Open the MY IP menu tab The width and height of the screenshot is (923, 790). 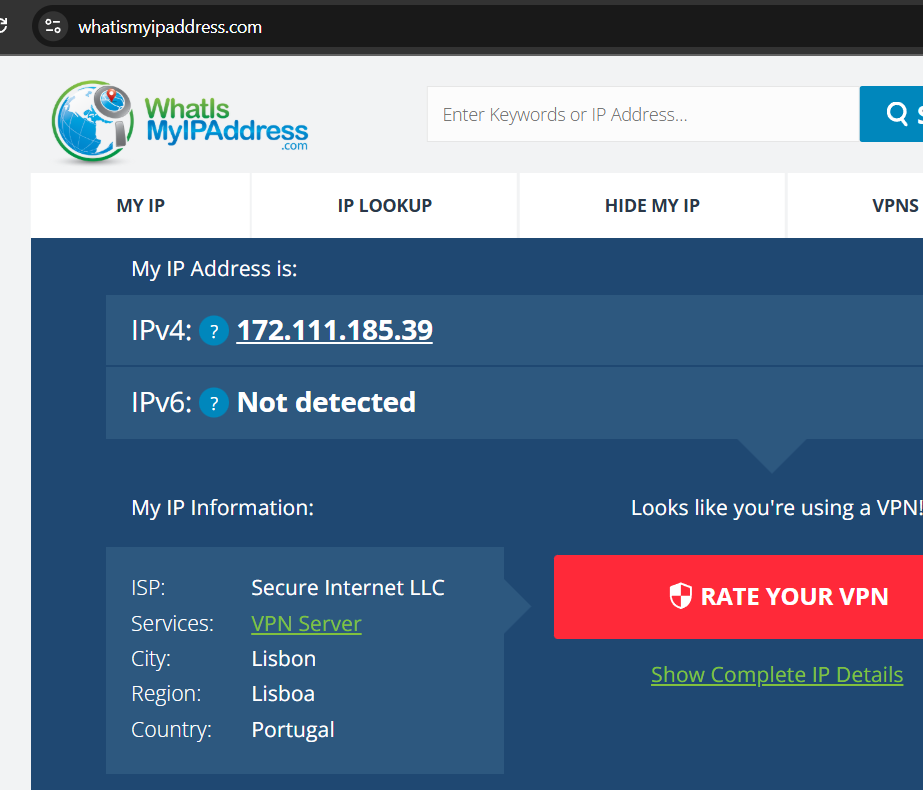click(141, 205)
